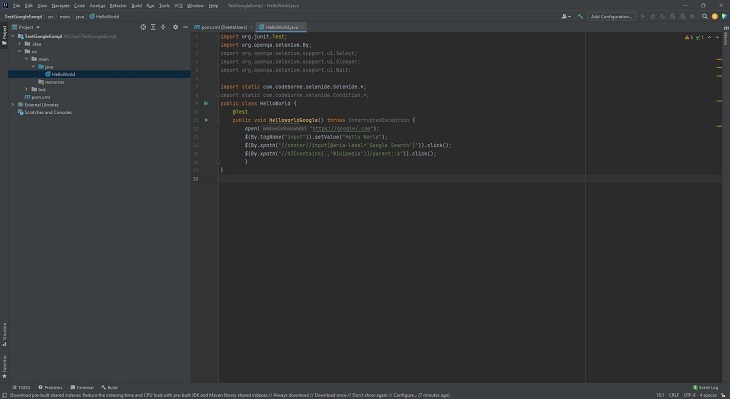730x399 pixels.
Task: Open the Refactor menu
Action: point(118,6)
